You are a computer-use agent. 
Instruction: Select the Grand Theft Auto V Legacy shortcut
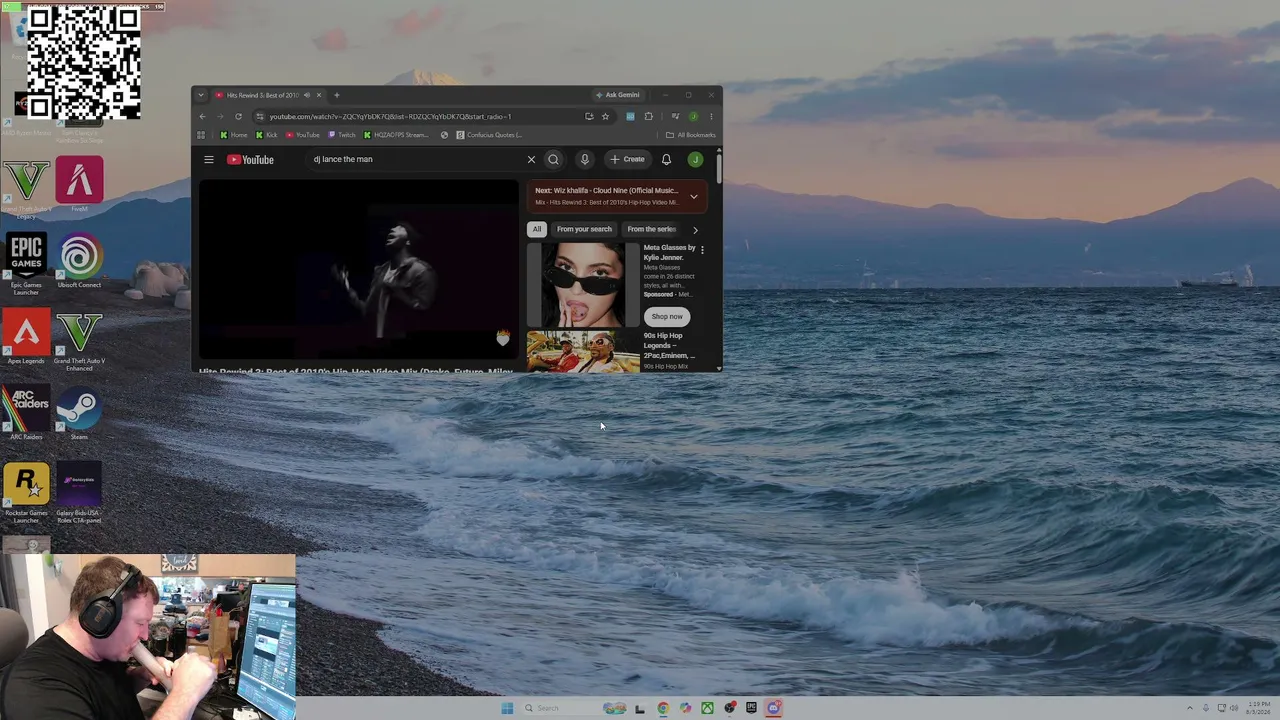tap(26, 189)
